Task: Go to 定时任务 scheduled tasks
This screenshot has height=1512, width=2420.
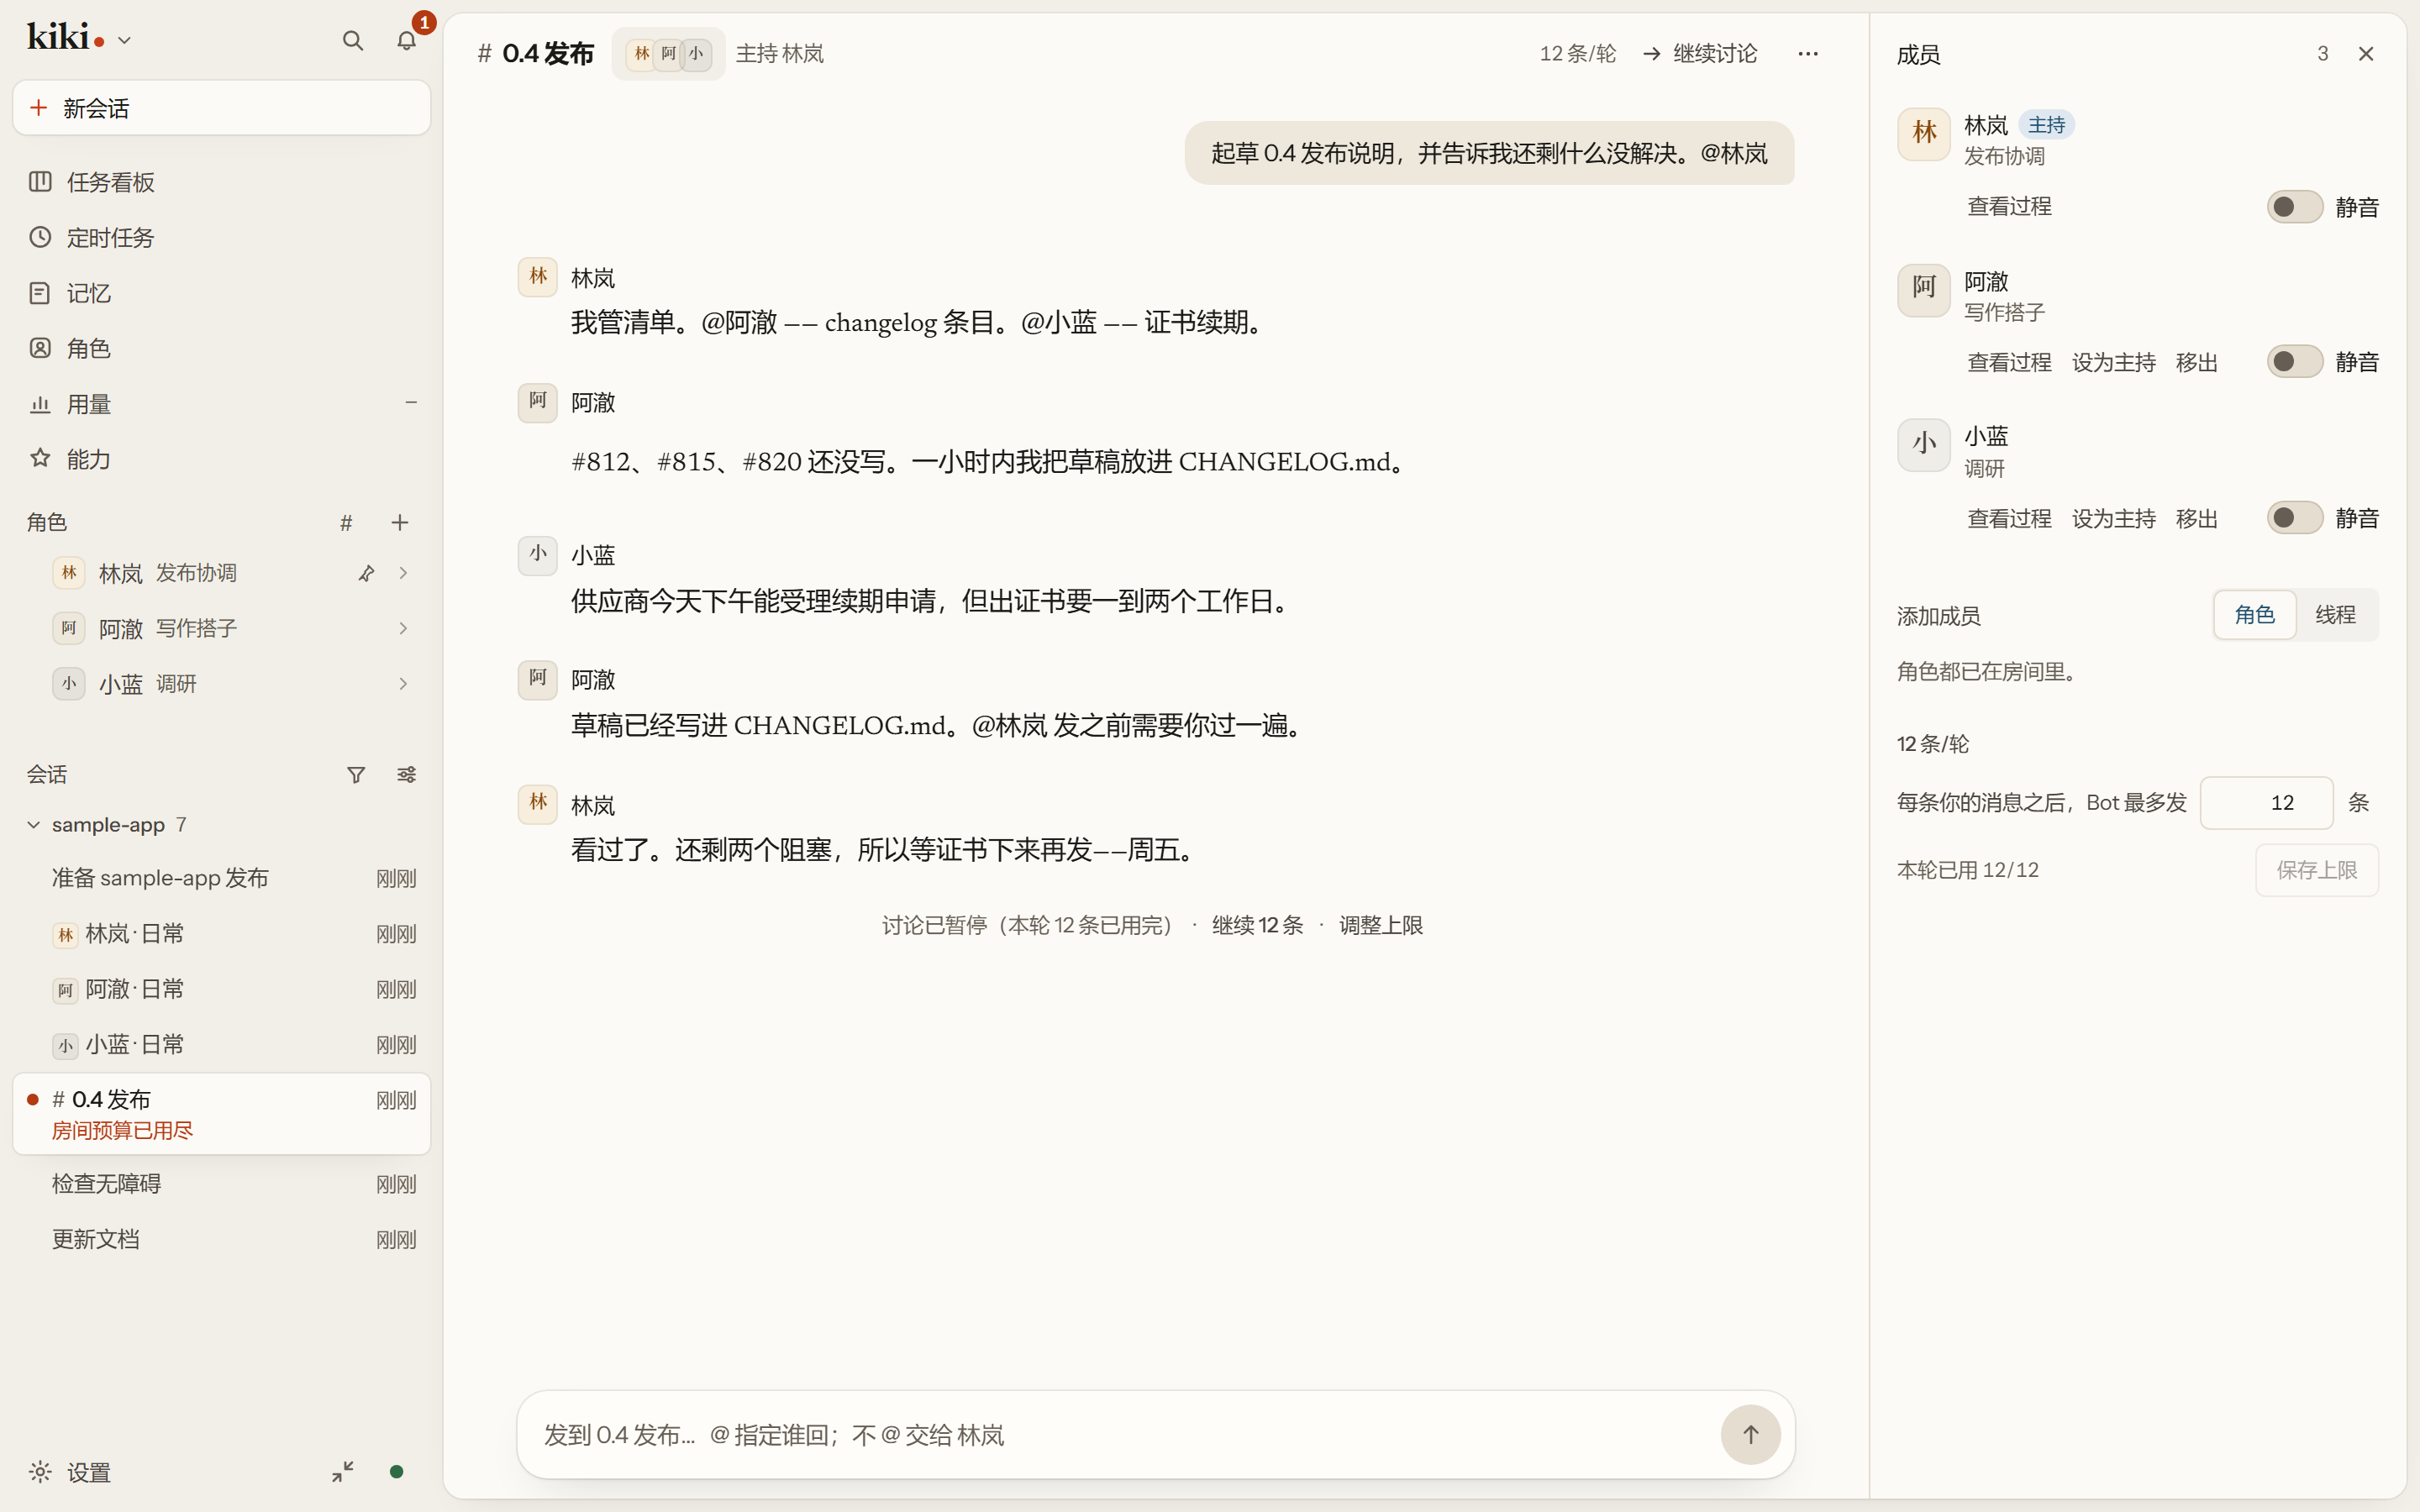Action: [221, 237]
